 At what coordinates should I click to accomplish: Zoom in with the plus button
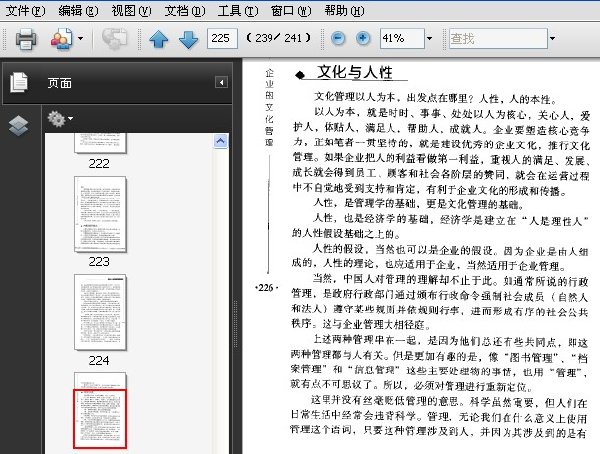[x=363, y=38]
